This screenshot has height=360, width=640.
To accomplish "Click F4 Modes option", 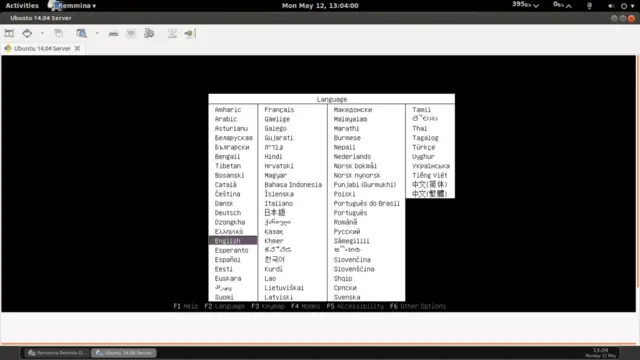I will tap(305, 306).
